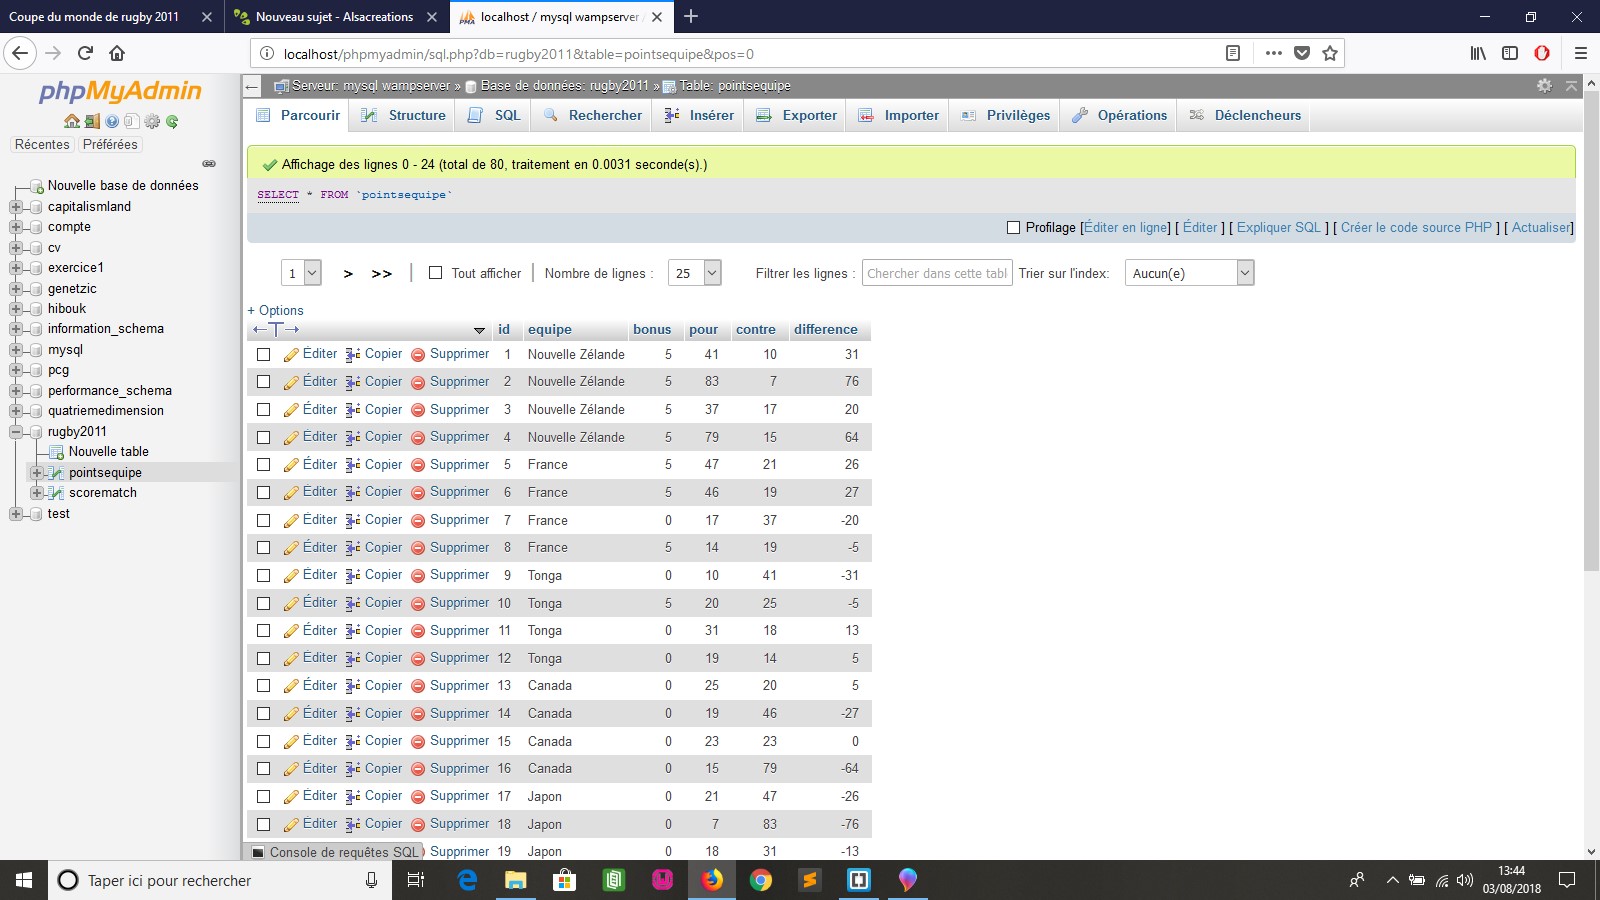Open Firefox bookmark star icon
Image resolution: width=1600 pixels, height=900 pixels.
(x=1330, y=53)
